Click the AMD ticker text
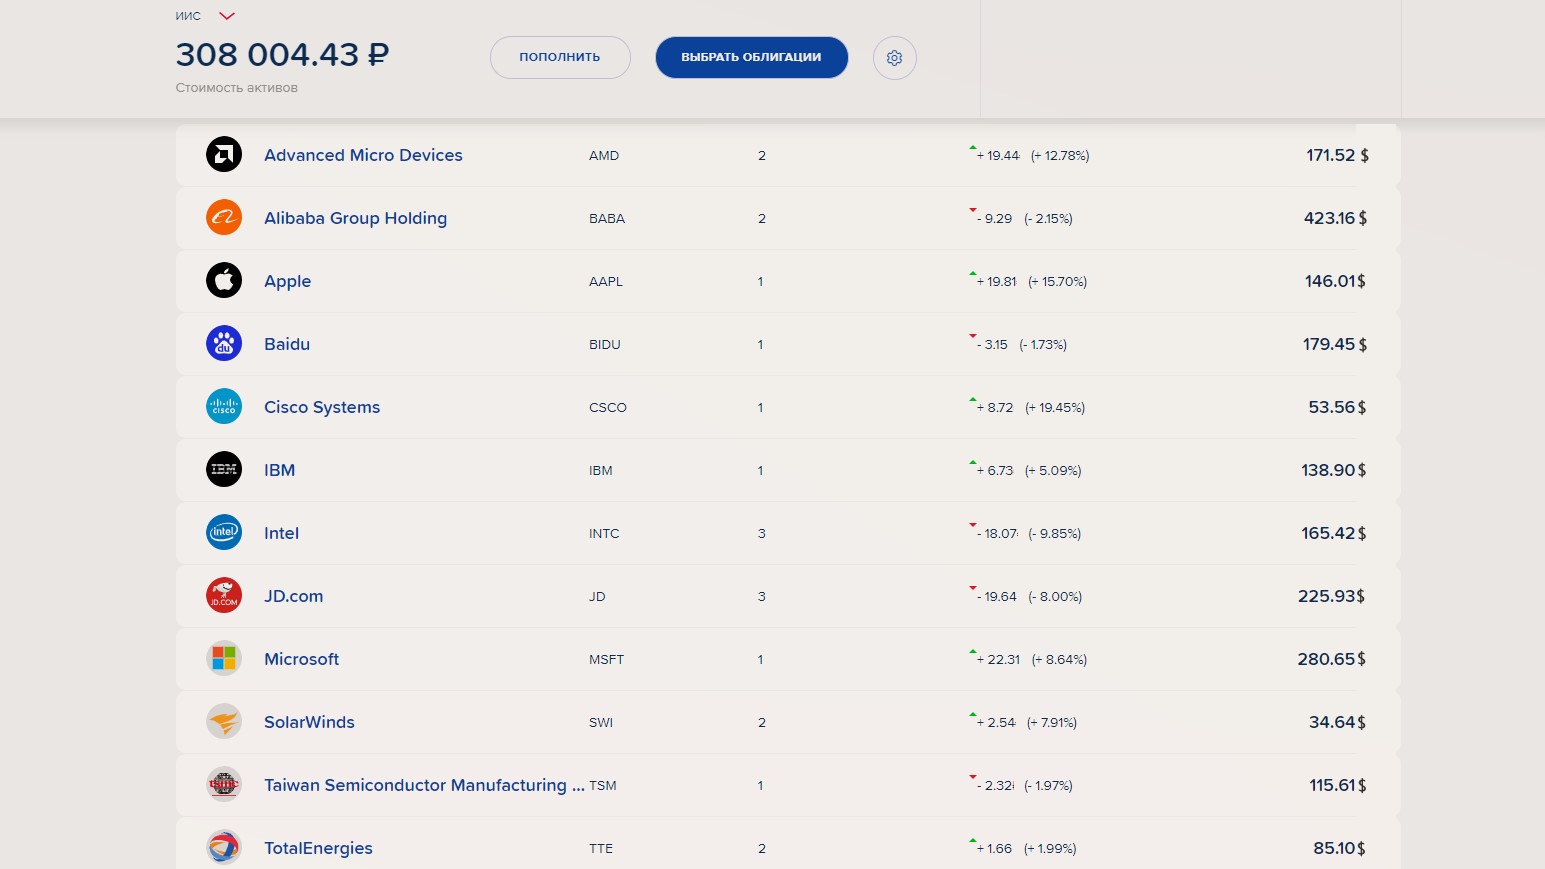This screenshot has width=1545, height=869. 604,156
